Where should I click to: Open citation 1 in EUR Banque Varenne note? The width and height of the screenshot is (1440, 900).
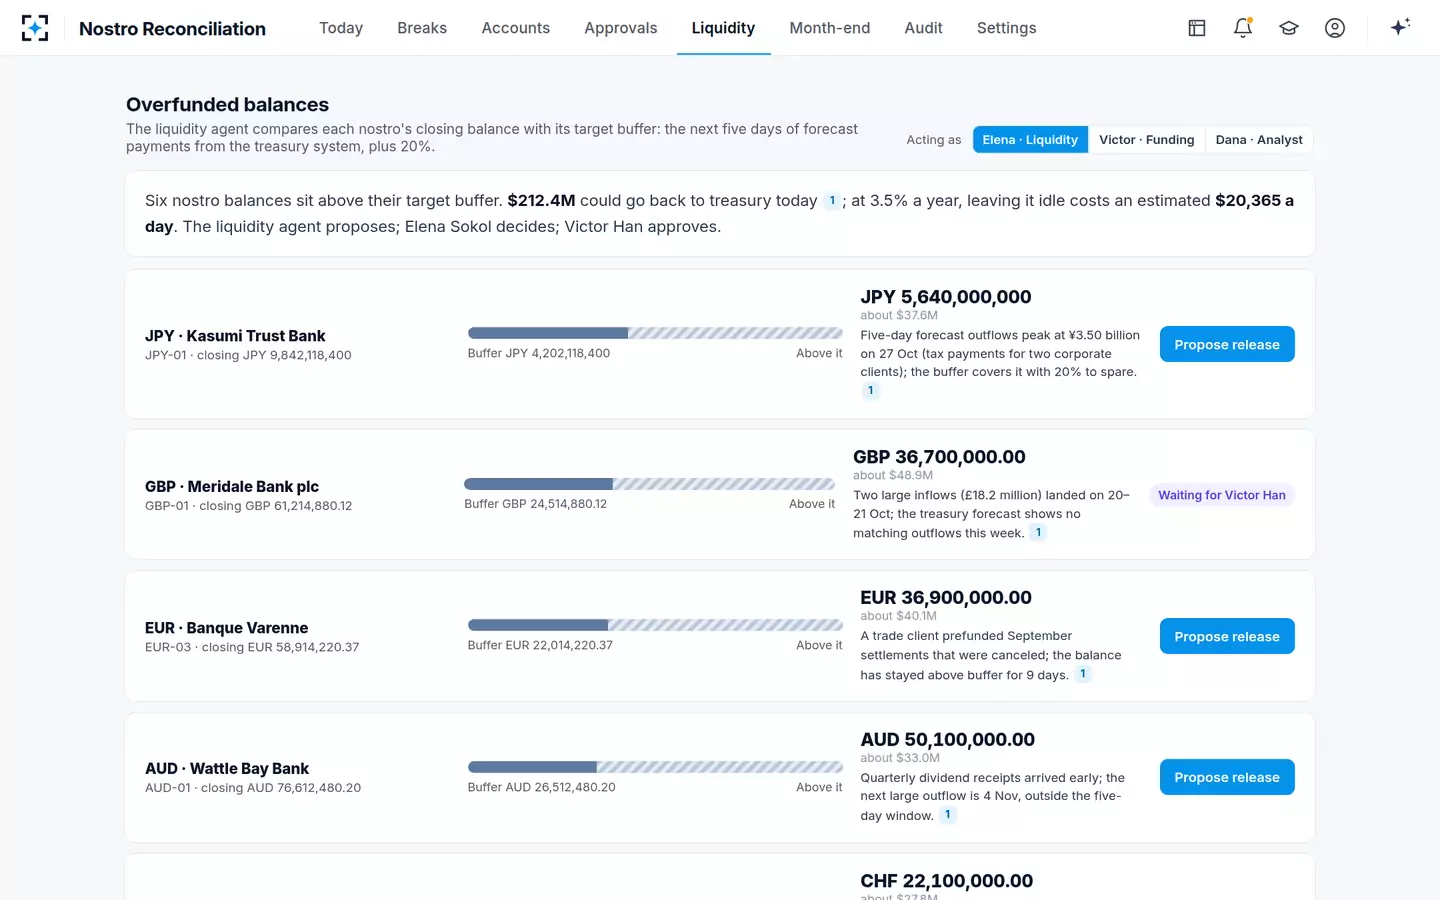pos(1083,674)
